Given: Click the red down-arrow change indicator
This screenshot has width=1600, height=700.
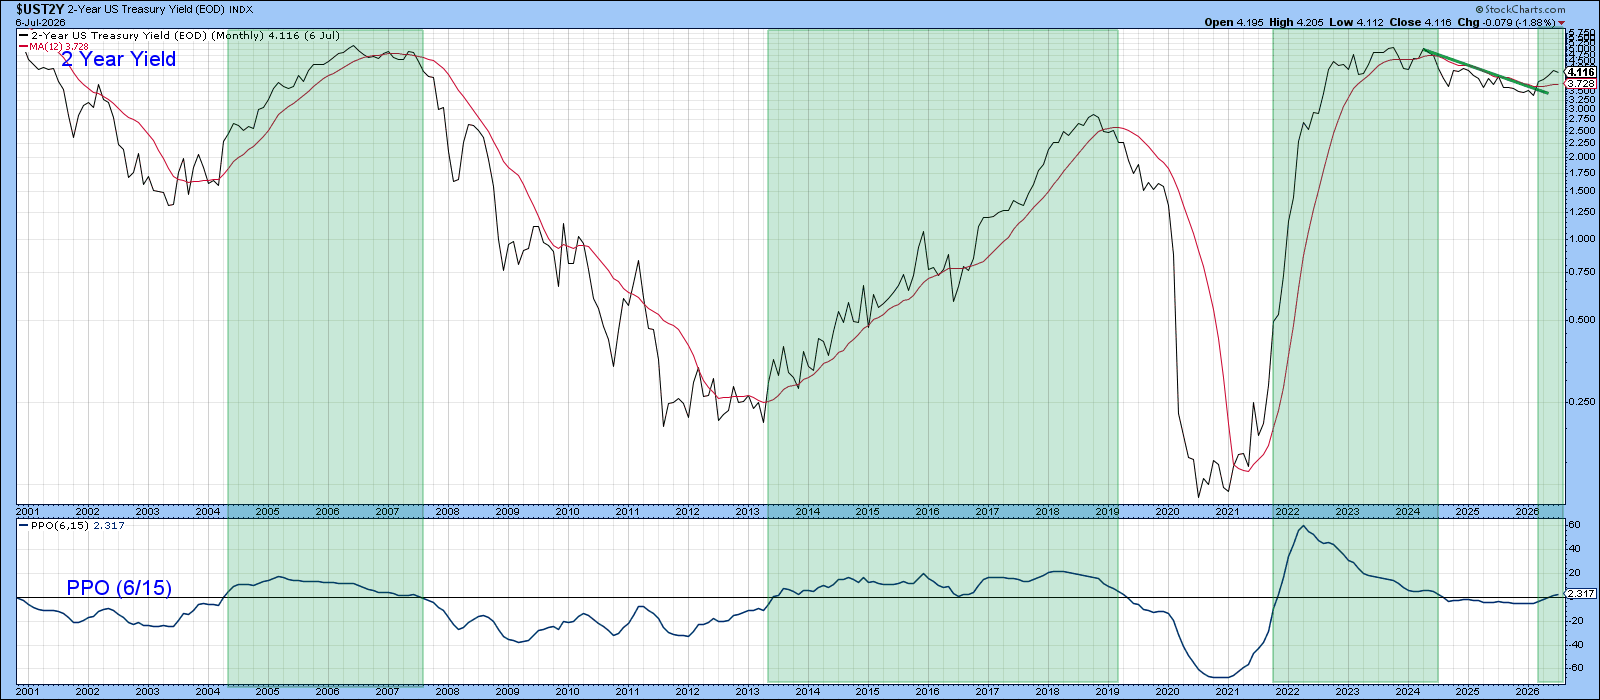Looking at the screenshot, I should coord(1563,22).
